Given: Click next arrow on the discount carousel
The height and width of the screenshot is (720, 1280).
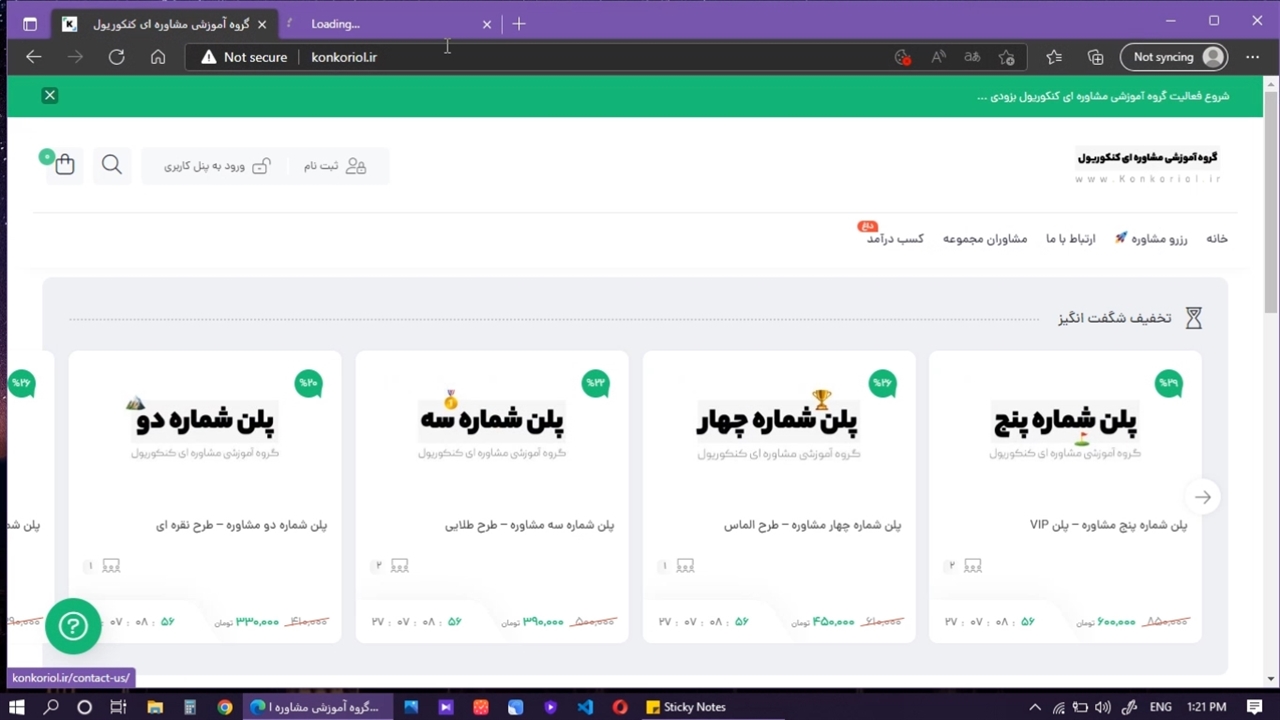Looking at the screenshot, I should click(1202, 497).
